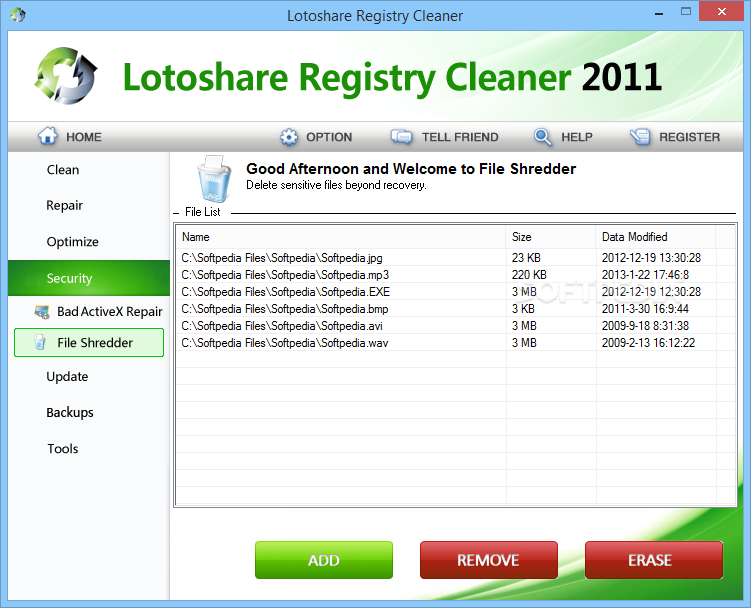The height and width of the screenshot is (608, 751).
Task: Click the Option gear icon
Action: 288,137
